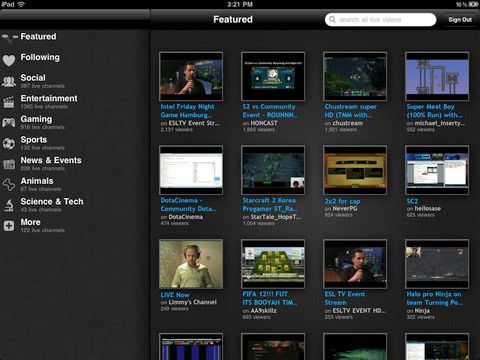480x360 pixels.
Task: Select the Entertainment category label
Action: click(x=49, y=98)
